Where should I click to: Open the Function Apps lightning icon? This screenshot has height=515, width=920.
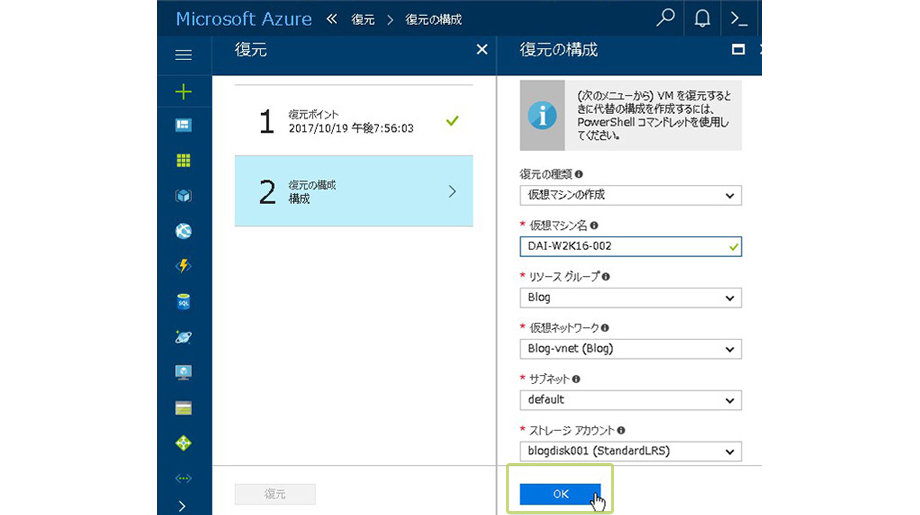pyautogui.click(x=183, y=266)
